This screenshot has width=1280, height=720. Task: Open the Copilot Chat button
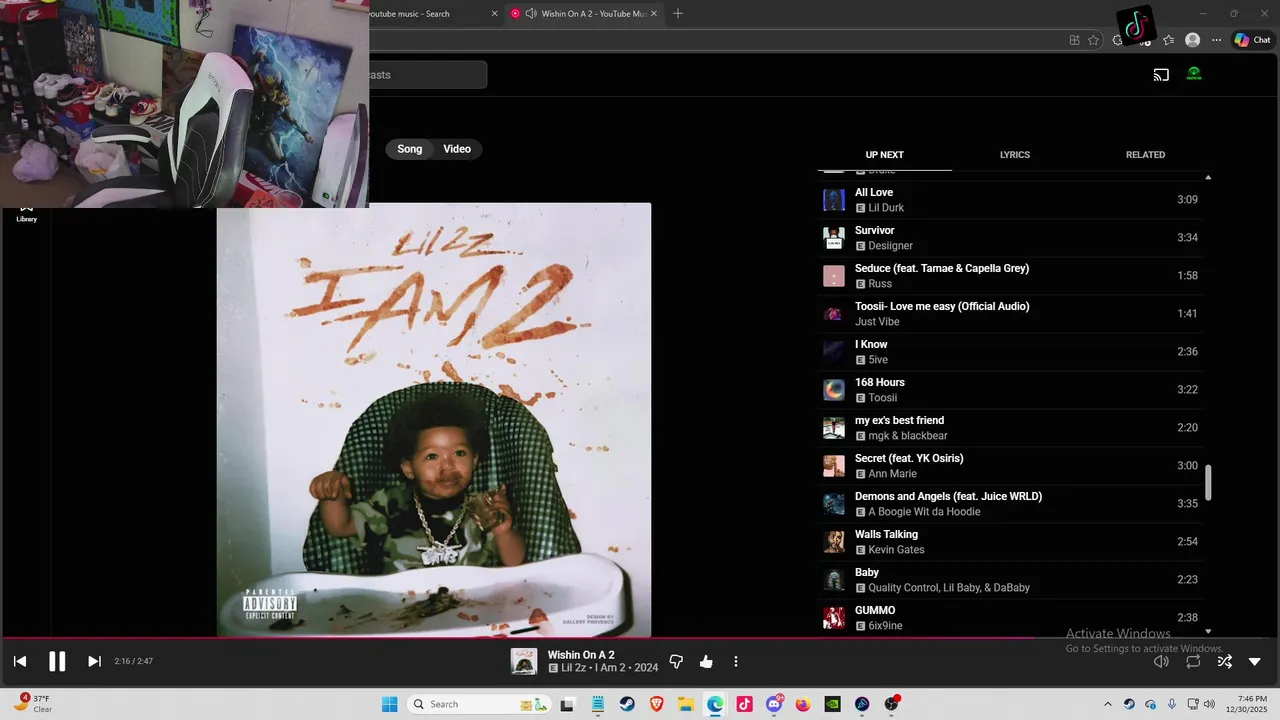(1252, 40)
